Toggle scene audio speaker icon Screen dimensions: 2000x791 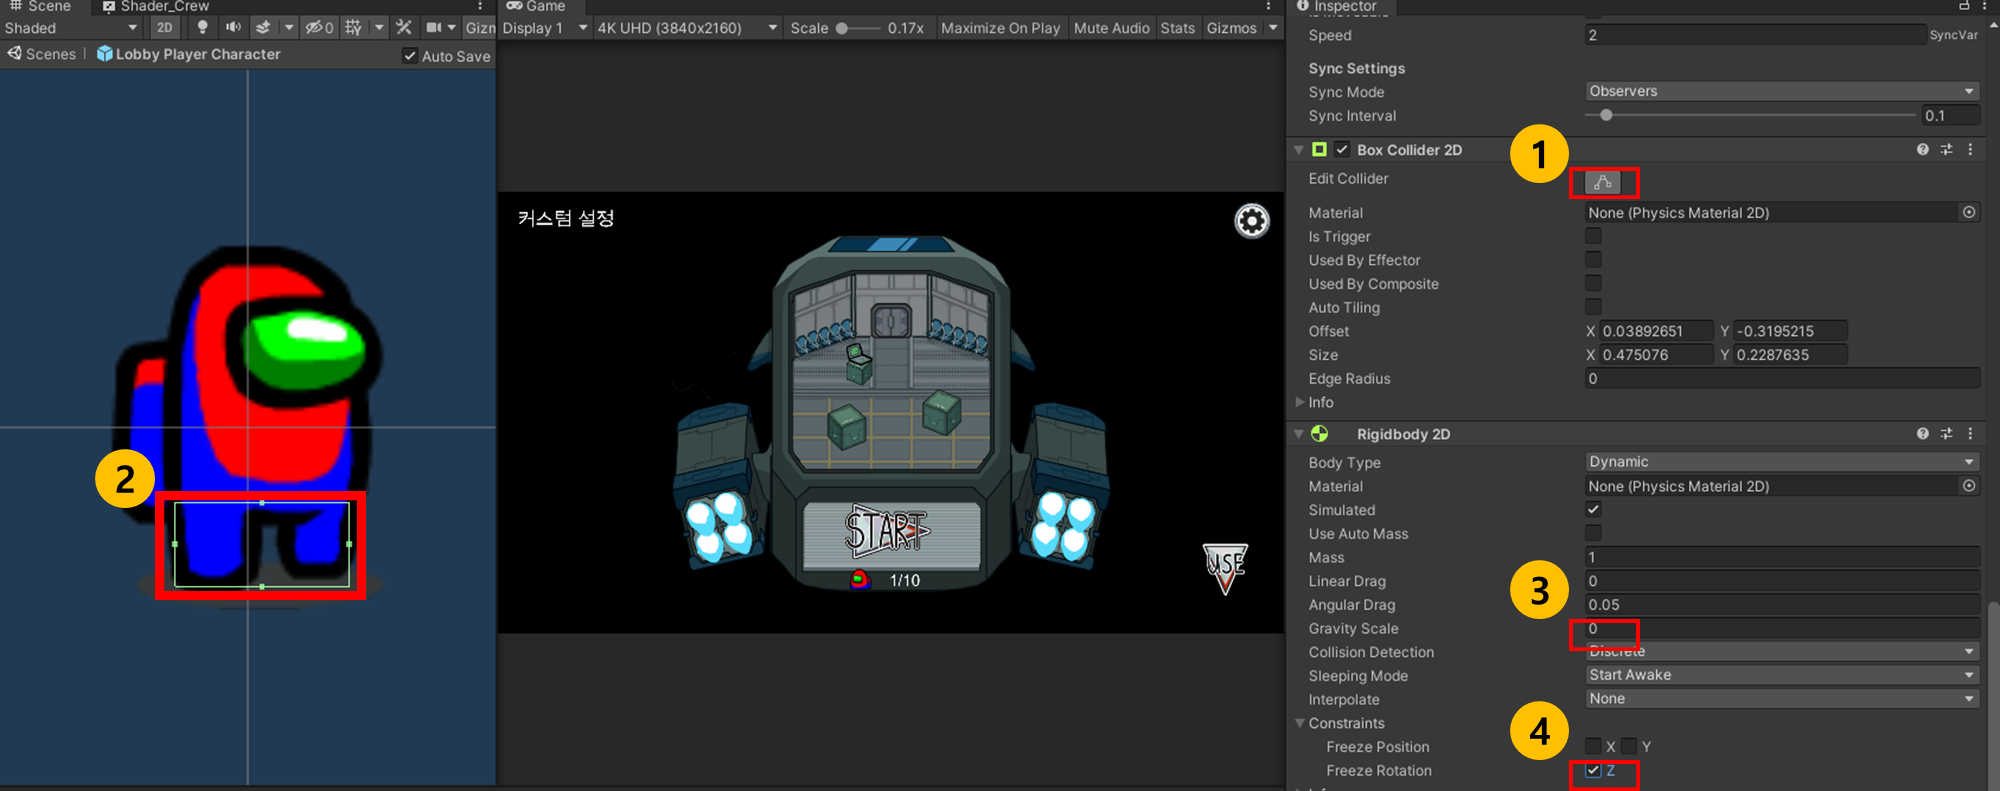click(233, 28)
